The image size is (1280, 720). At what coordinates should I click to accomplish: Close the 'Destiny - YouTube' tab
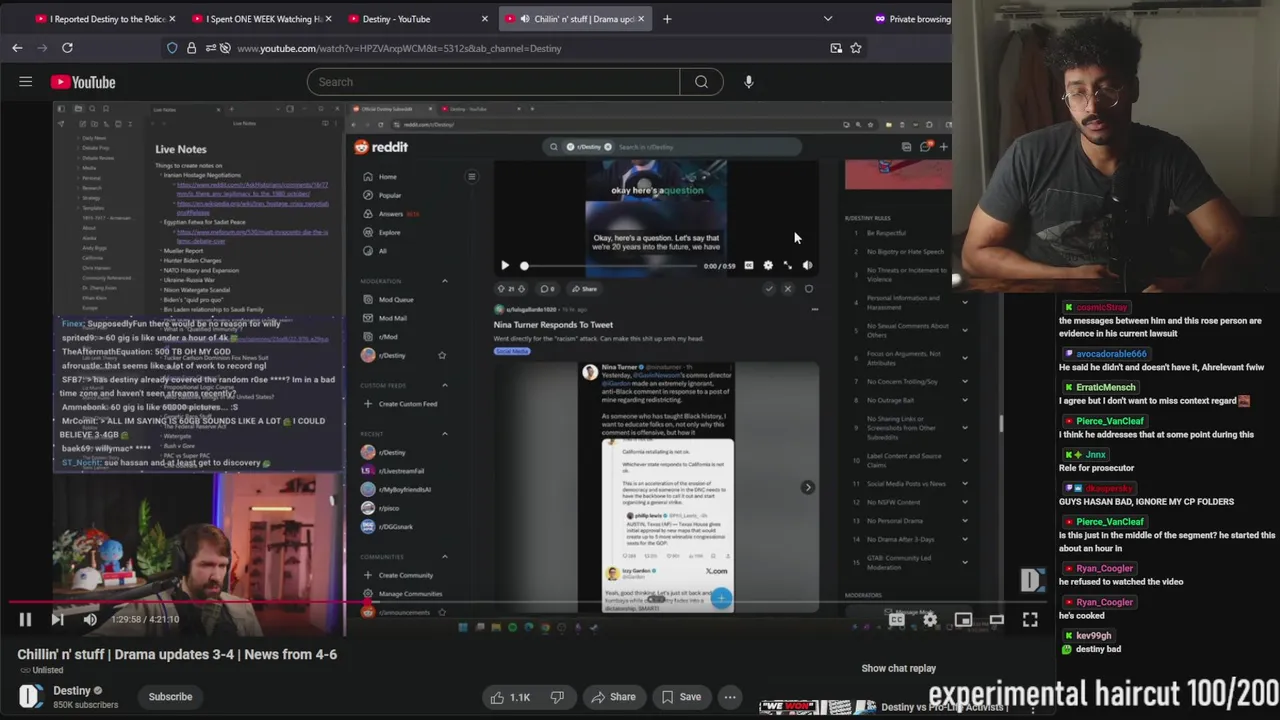pyautogui.click(x=485, y=19)
